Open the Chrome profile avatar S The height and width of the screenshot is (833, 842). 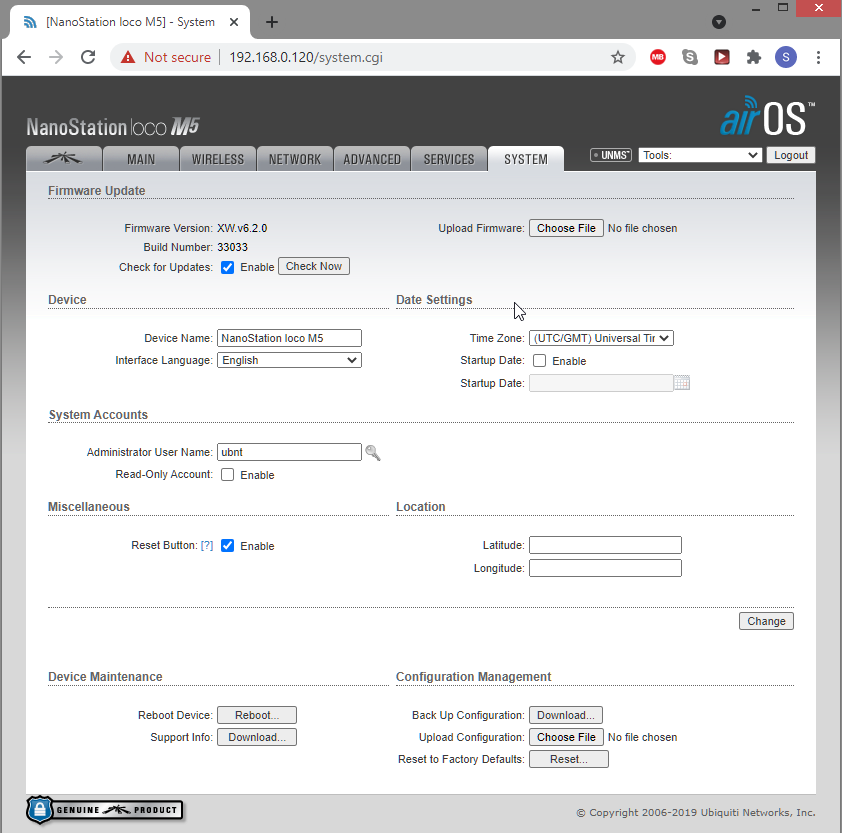click(x=786, y=57)
